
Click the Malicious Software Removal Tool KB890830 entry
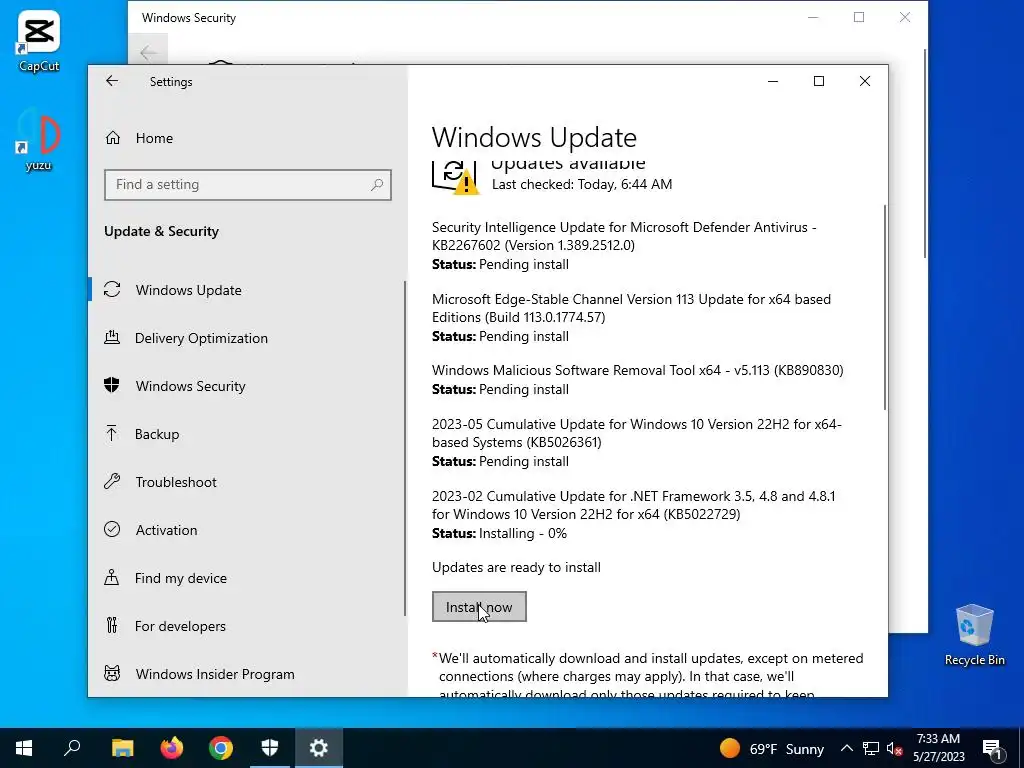pos(637,379)
